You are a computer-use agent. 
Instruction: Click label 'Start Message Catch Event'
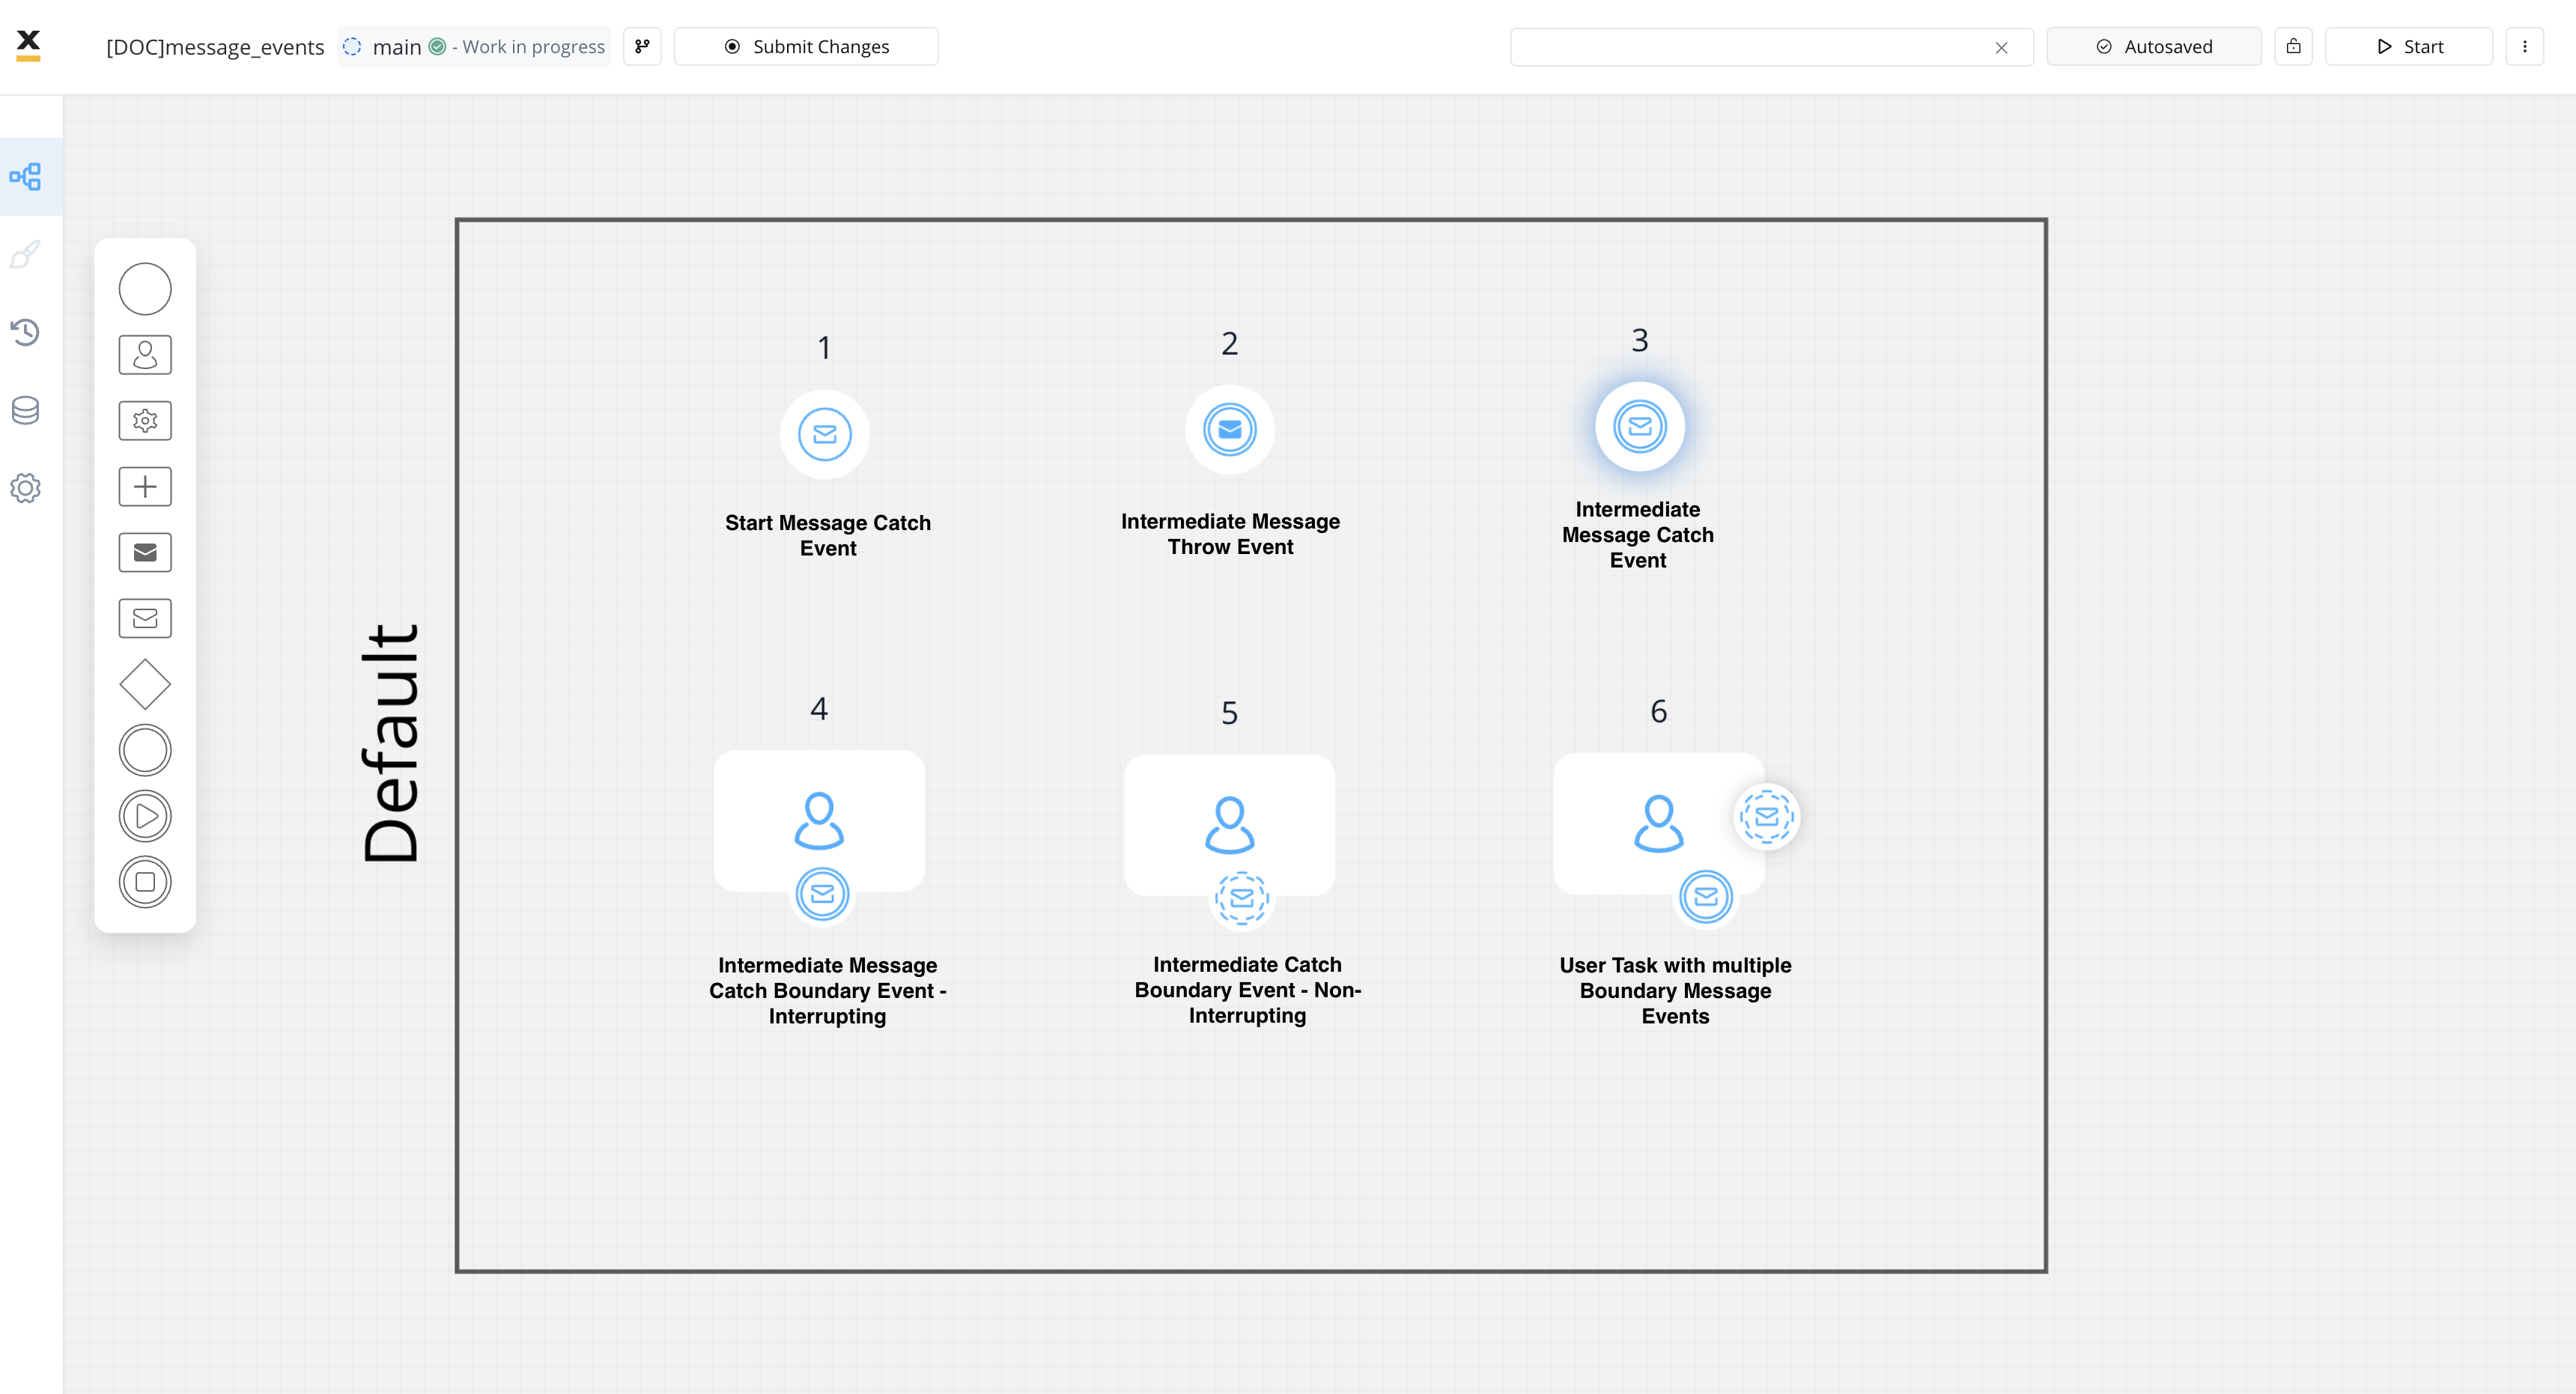point(828,535)
